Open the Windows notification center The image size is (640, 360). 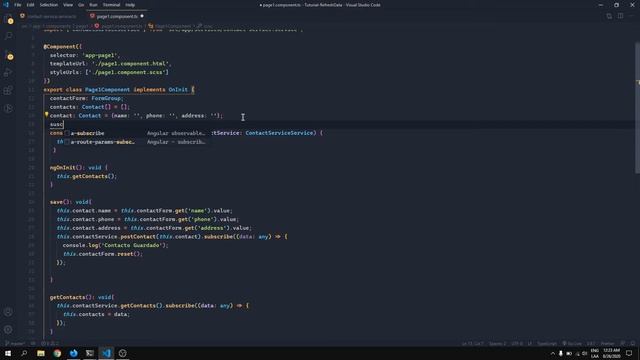(629, 353)
